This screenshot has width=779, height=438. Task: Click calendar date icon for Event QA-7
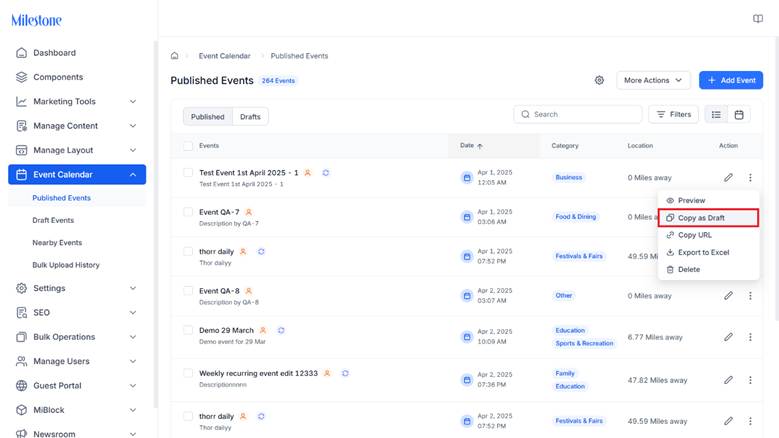[x=467, y=217]
